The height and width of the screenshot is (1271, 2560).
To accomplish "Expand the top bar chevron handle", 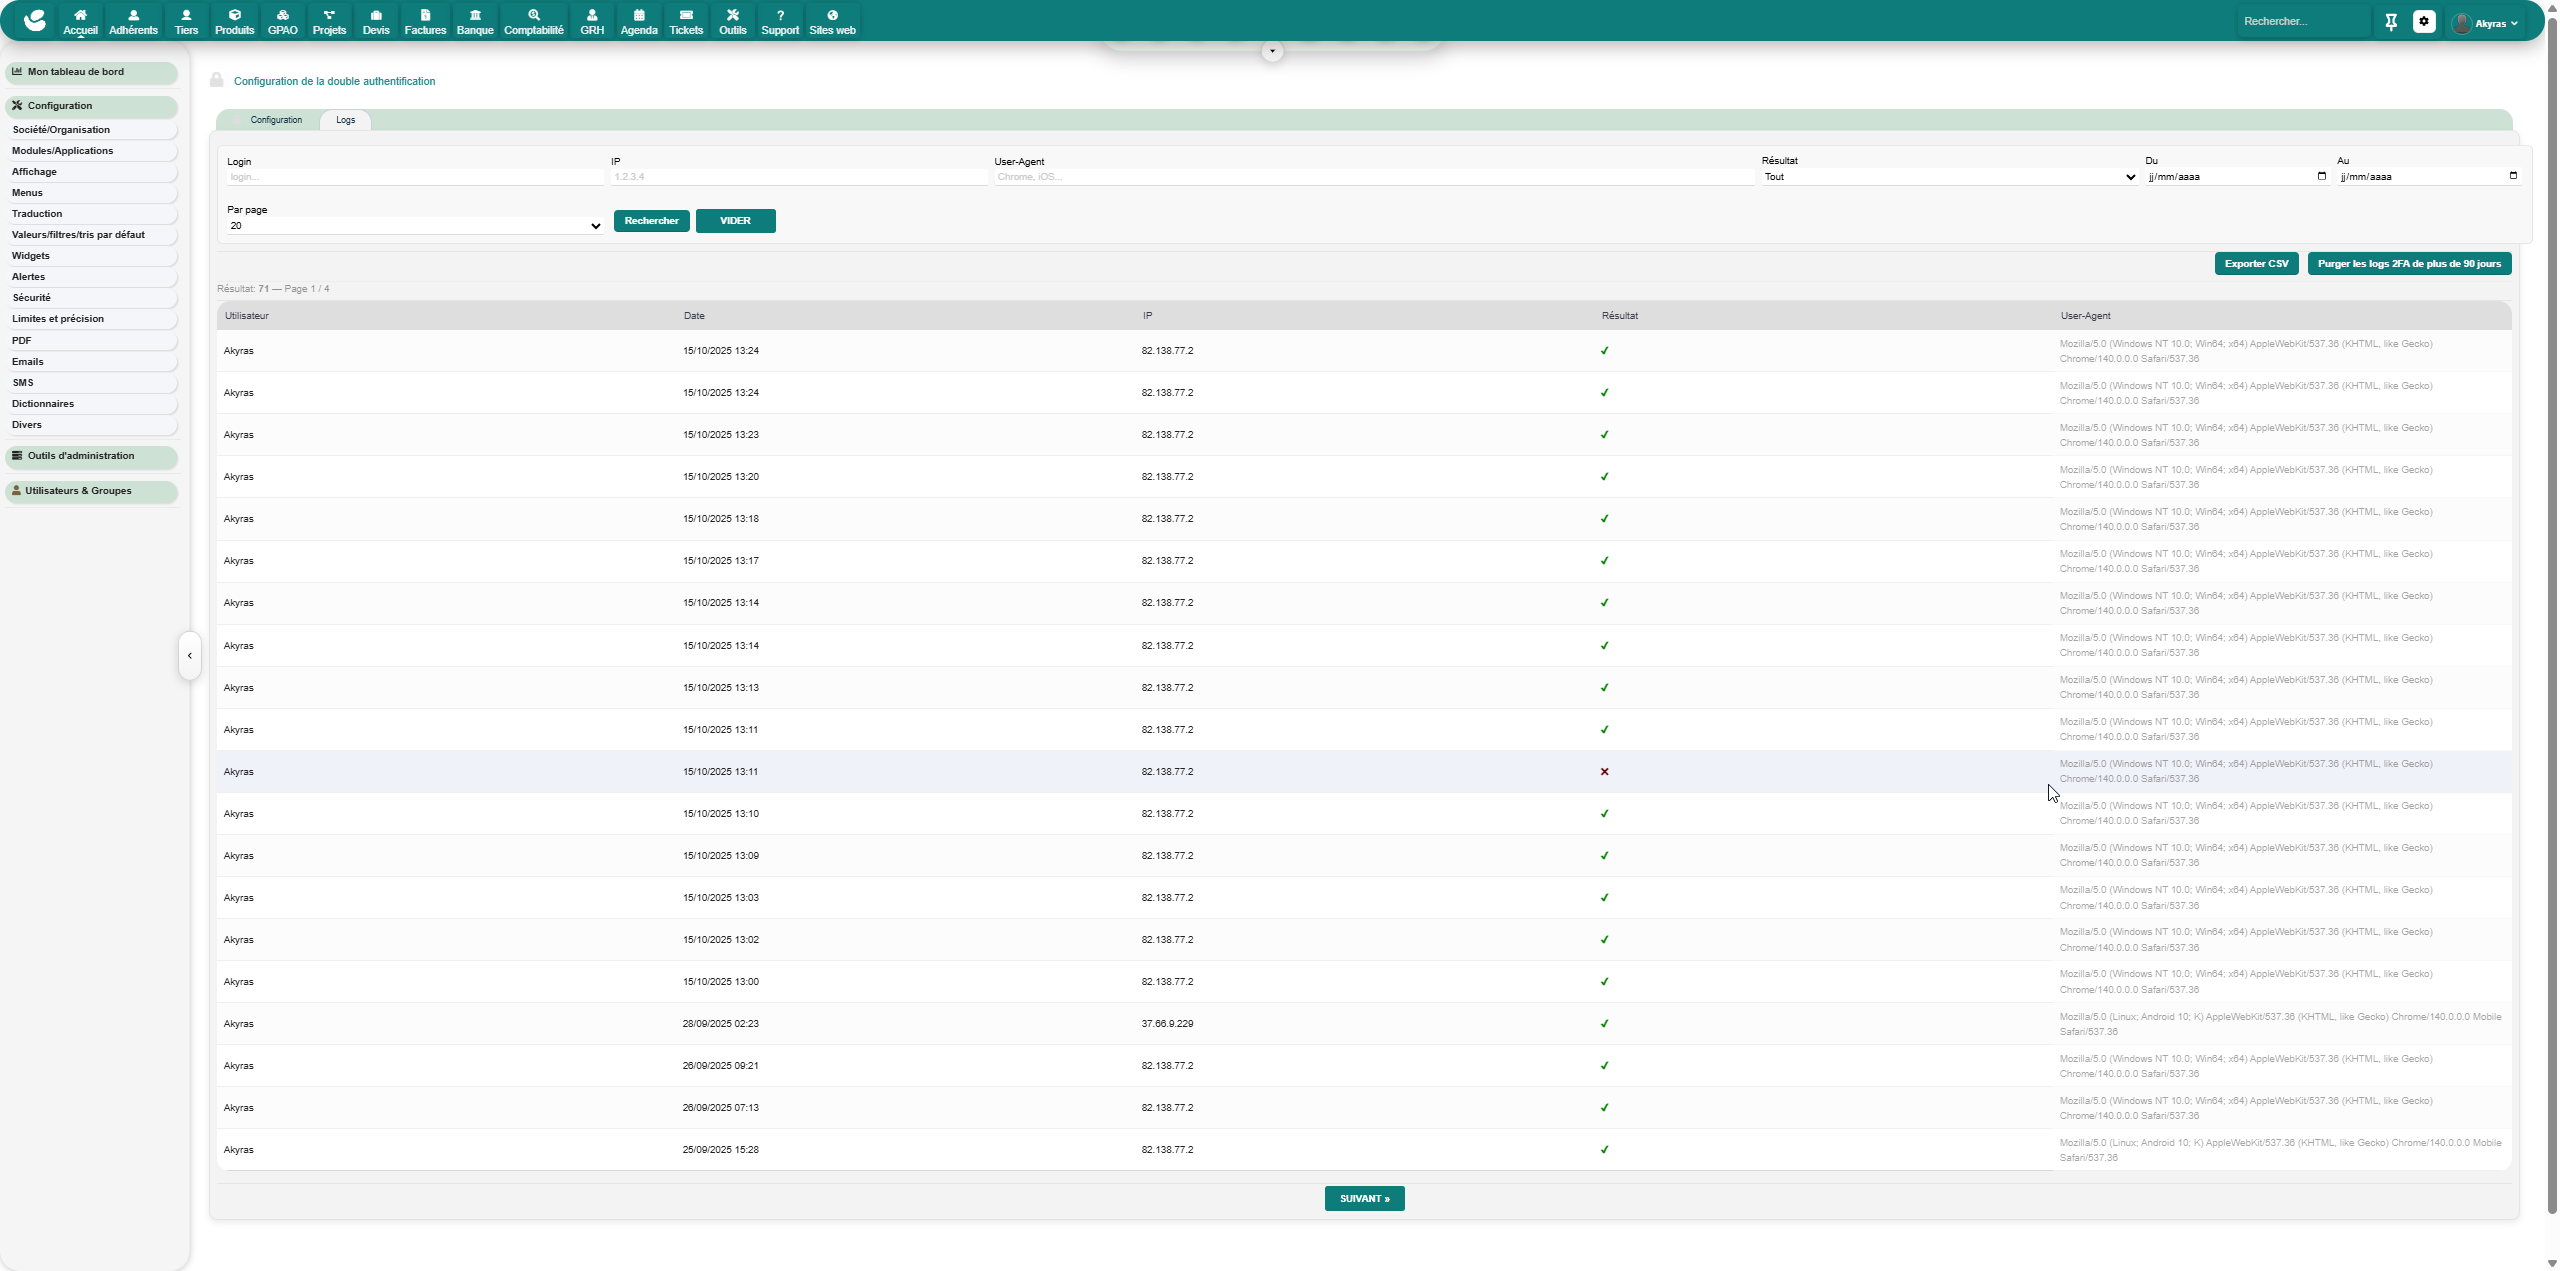I will click(1272, 51).
